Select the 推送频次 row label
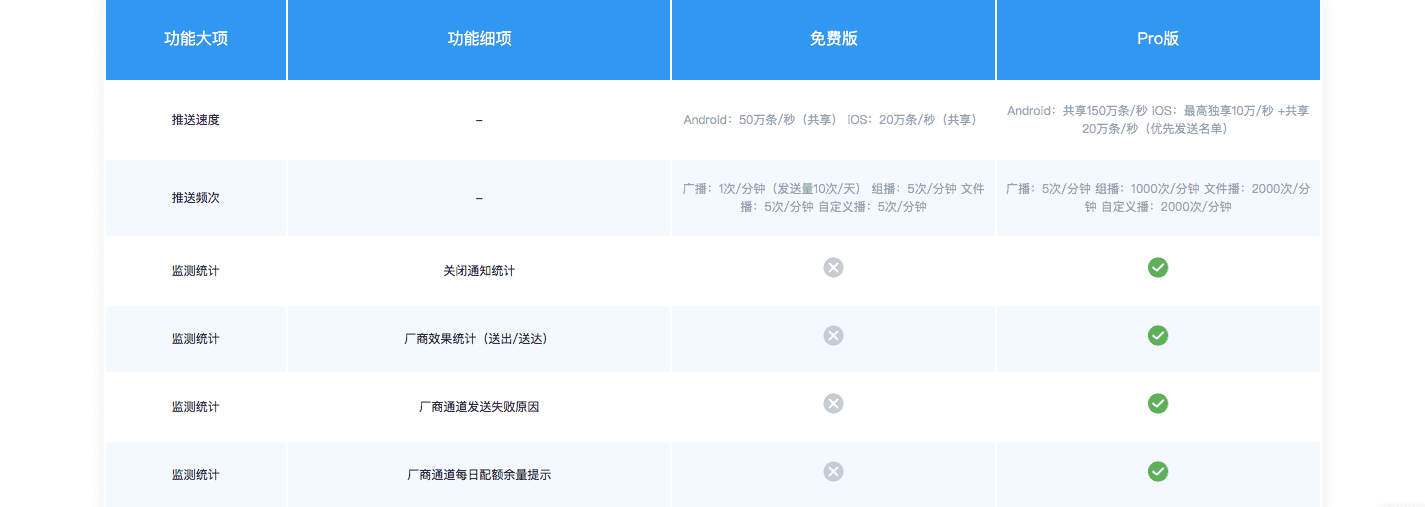The width and height of the screenshot is (1425, 507). pos(196,198)
